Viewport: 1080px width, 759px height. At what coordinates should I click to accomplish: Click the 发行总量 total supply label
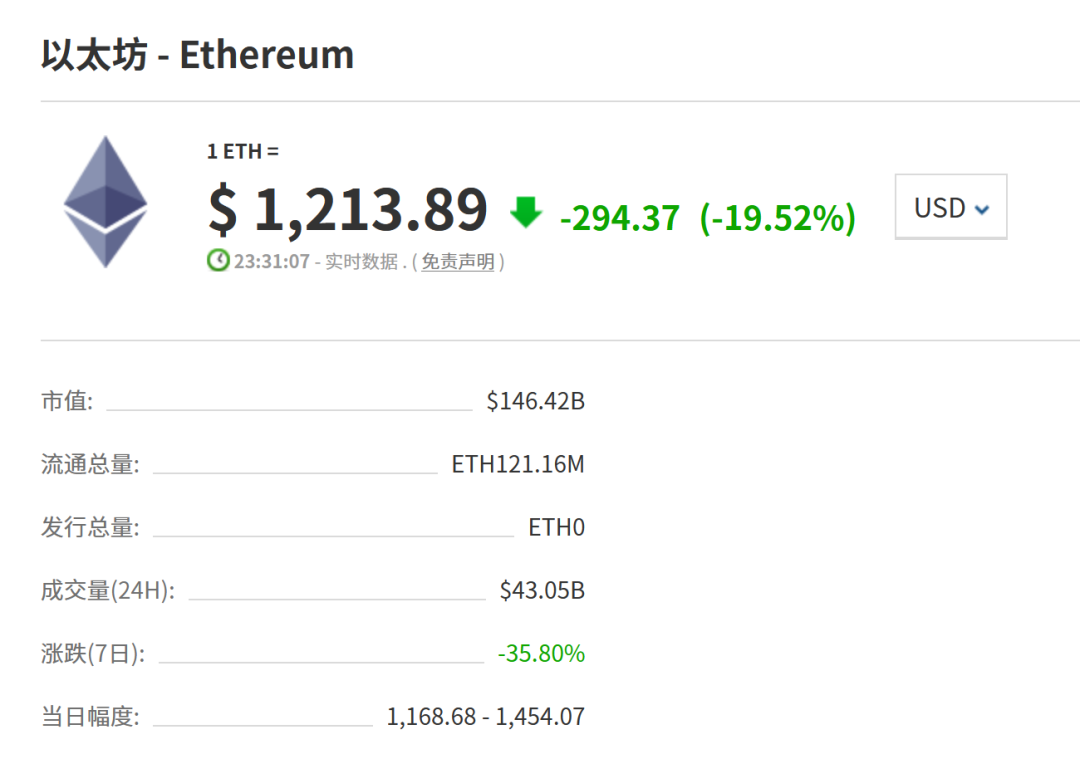pos(90,528)
